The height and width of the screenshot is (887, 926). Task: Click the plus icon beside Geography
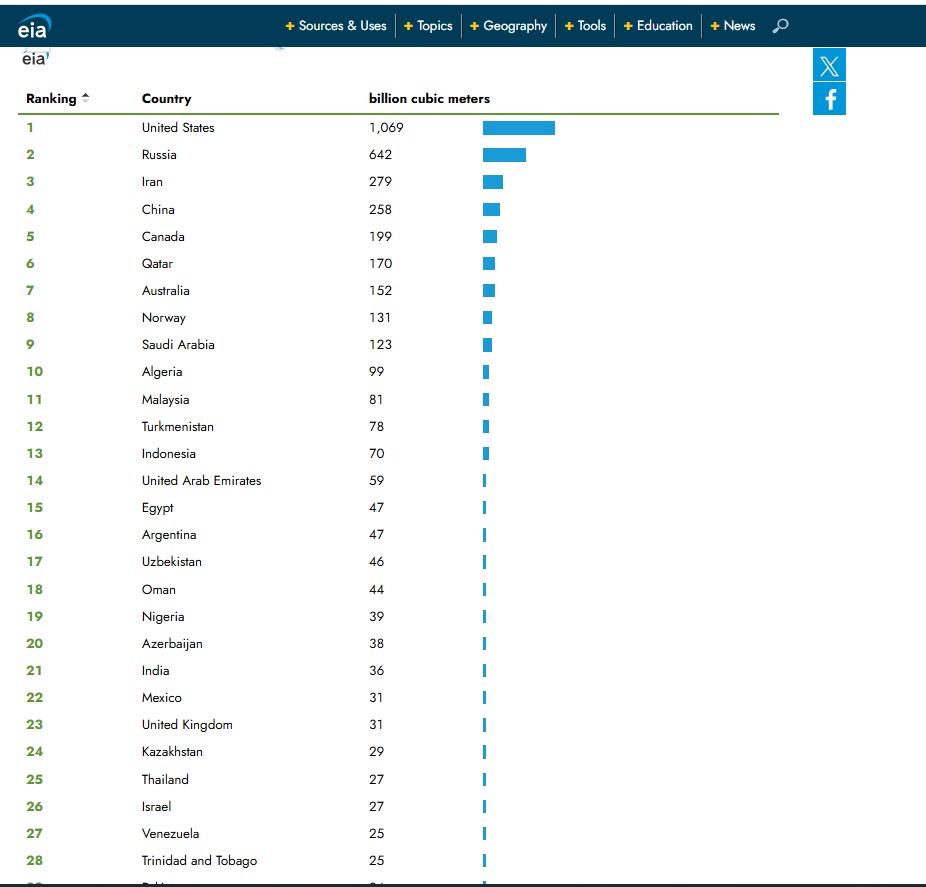tap(474, 26)
